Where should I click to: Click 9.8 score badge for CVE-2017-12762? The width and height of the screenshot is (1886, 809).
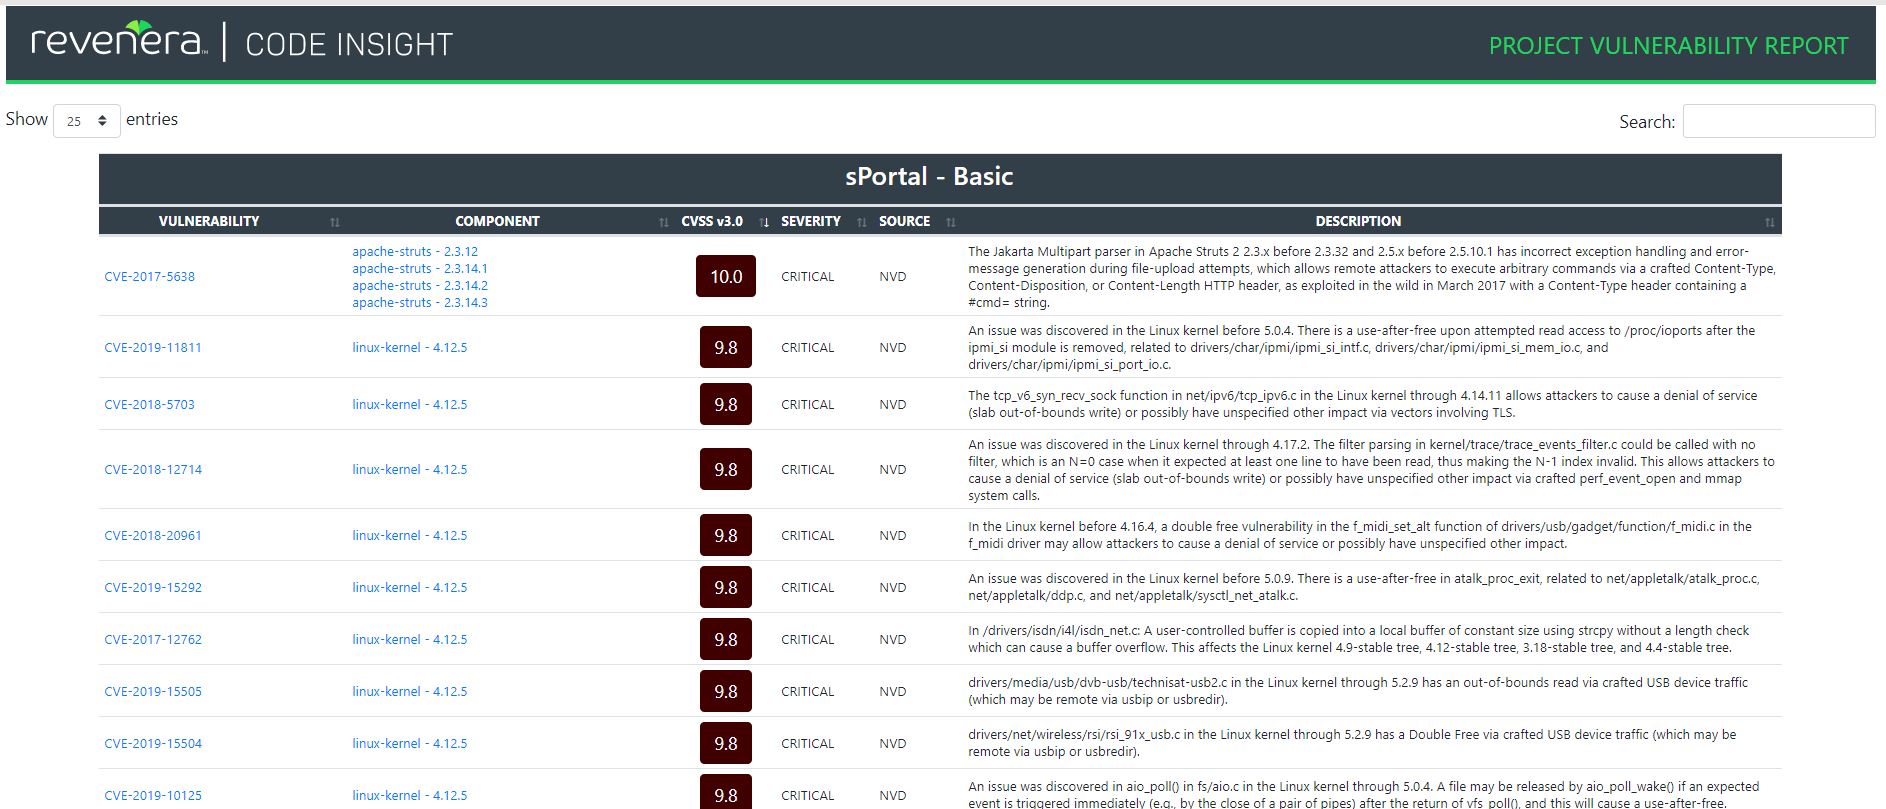tap(726, 640)
